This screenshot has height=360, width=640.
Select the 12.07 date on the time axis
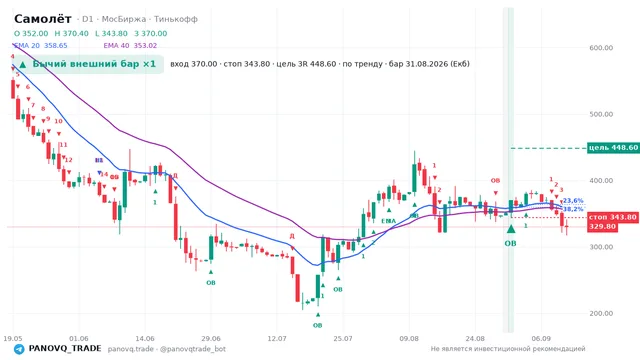click(277, 338)
